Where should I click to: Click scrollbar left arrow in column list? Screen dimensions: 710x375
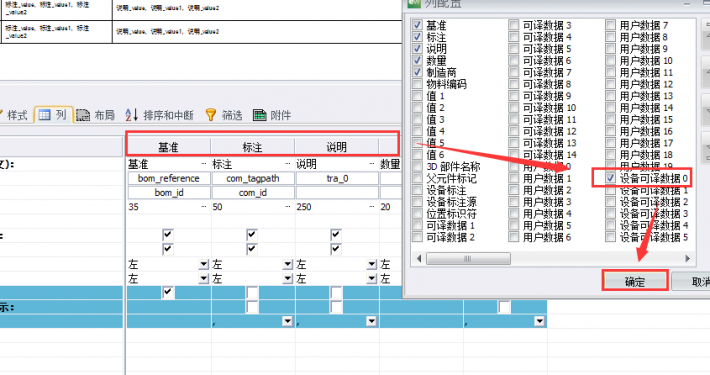pos(419,259)
